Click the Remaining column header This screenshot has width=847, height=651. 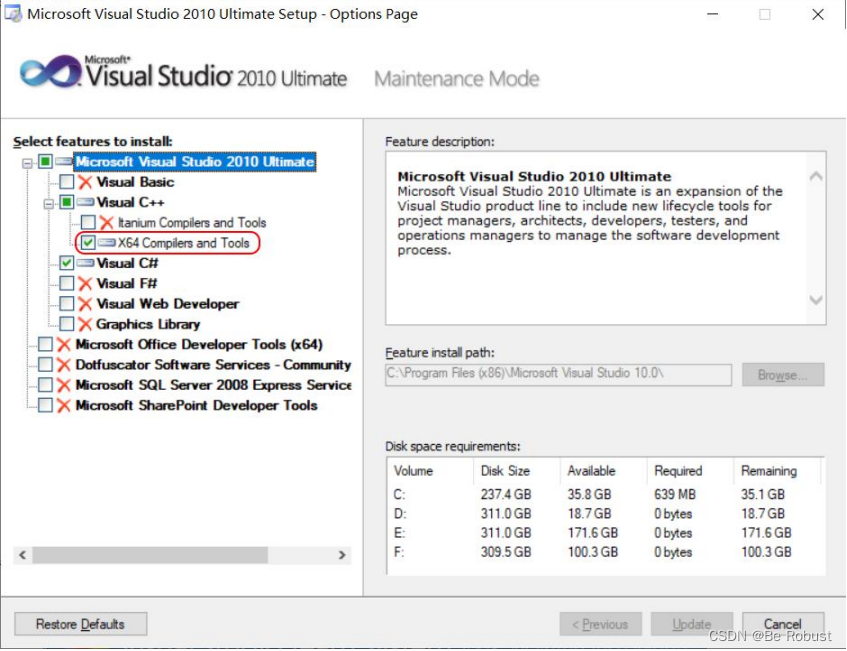point(777,471)
